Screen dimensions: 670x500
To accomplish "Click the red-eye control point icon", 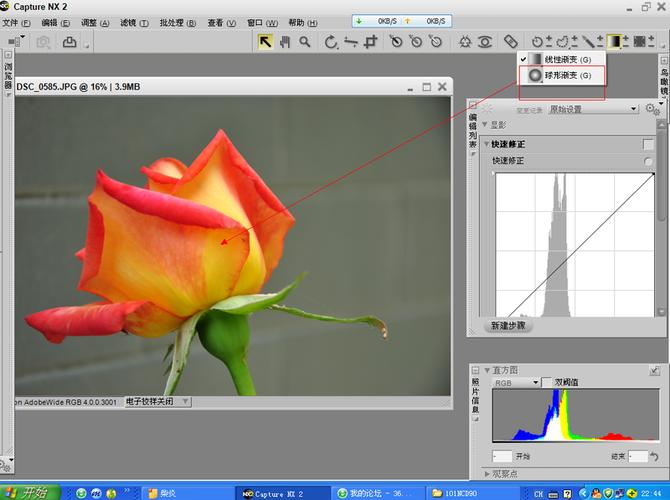I will 485,41.
